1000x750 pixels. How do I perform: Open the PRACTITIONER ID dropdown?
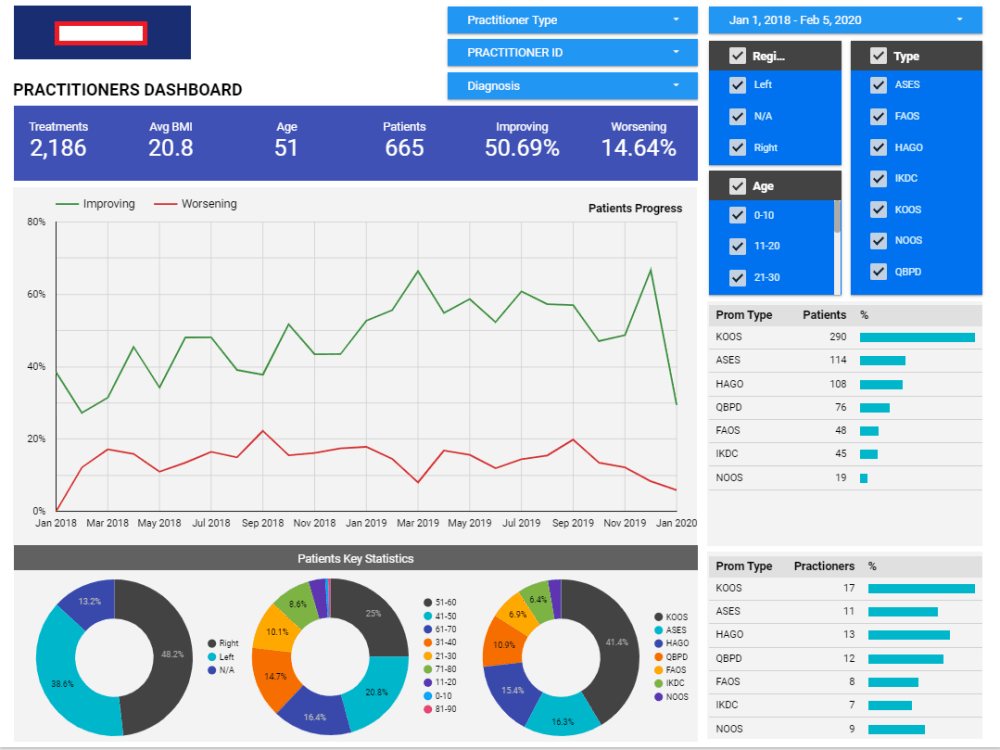click(572, 53)
